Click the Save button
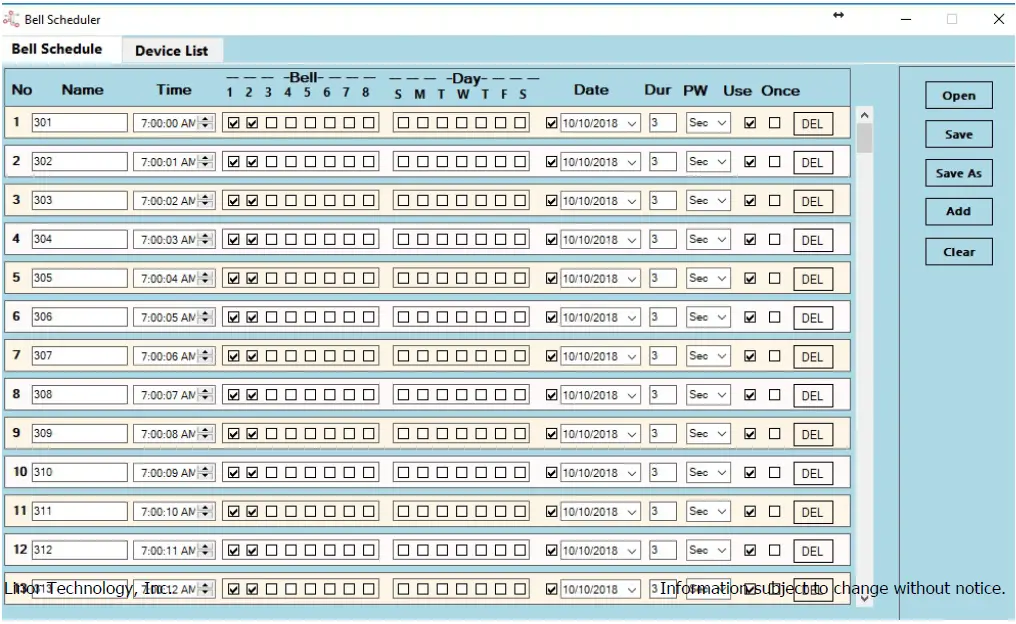 click(957, 134)
